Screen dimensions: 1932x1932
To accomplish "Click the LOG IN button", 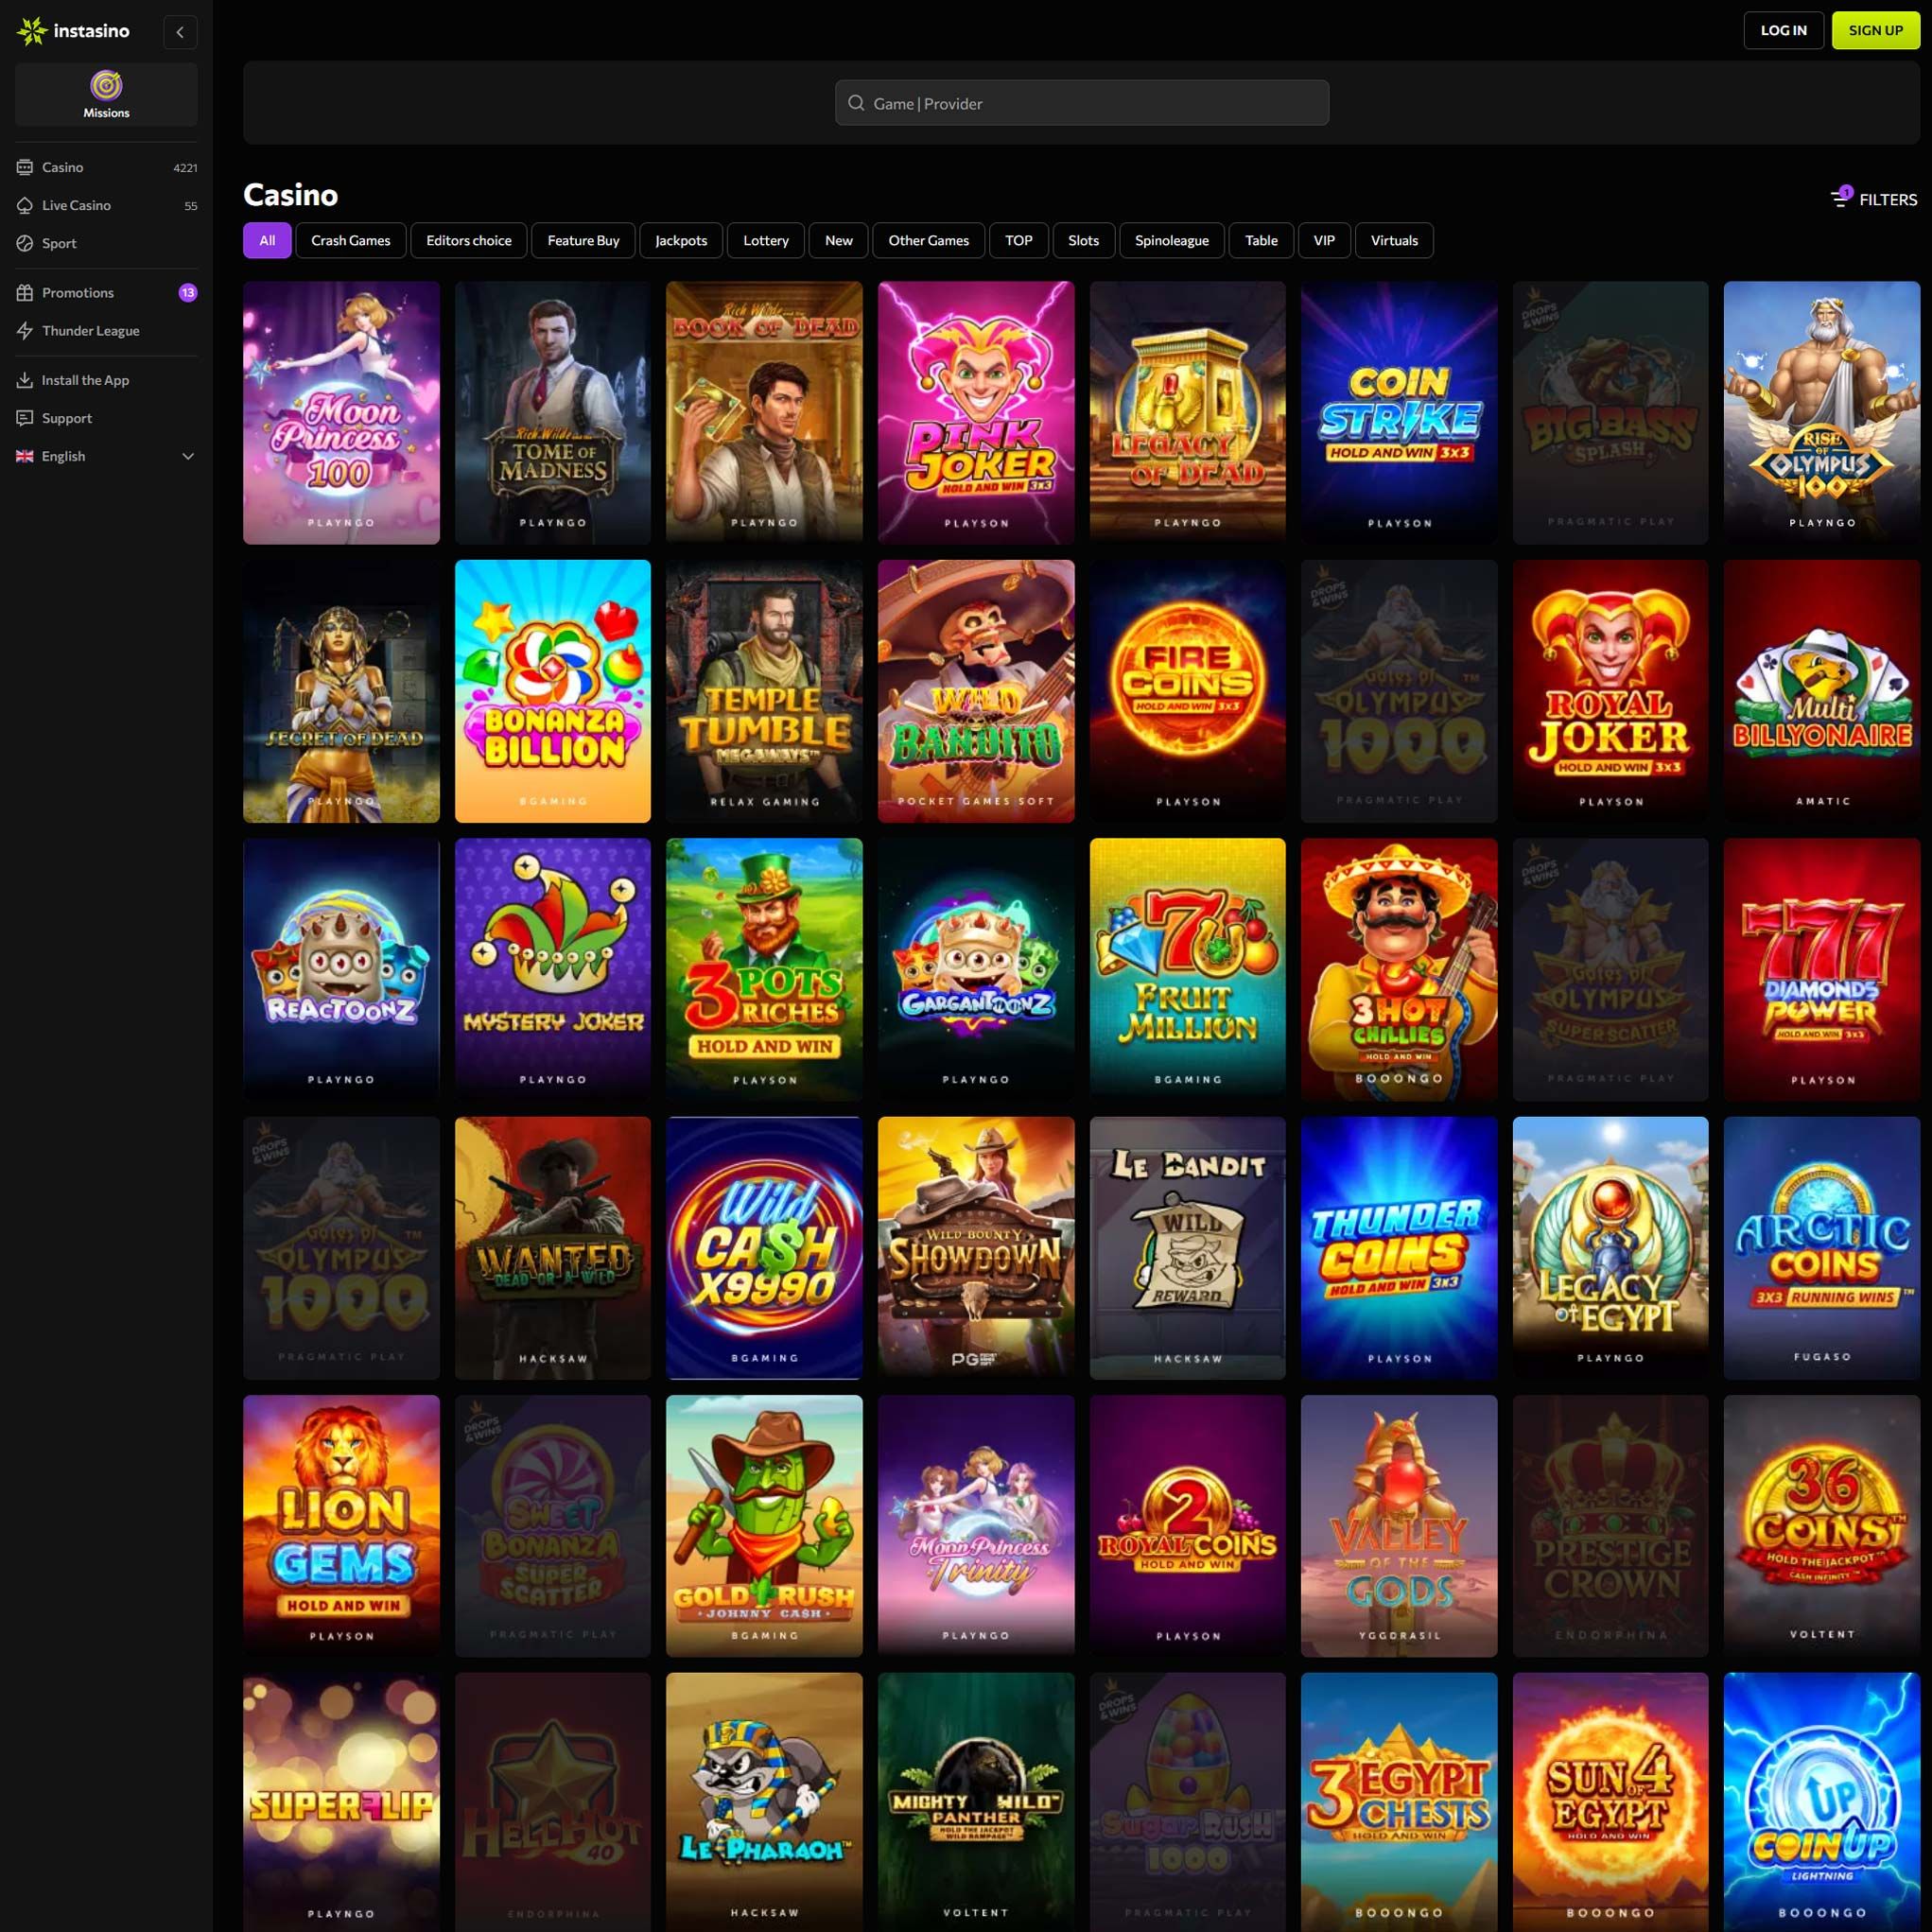I will [x=1783, y=30].
